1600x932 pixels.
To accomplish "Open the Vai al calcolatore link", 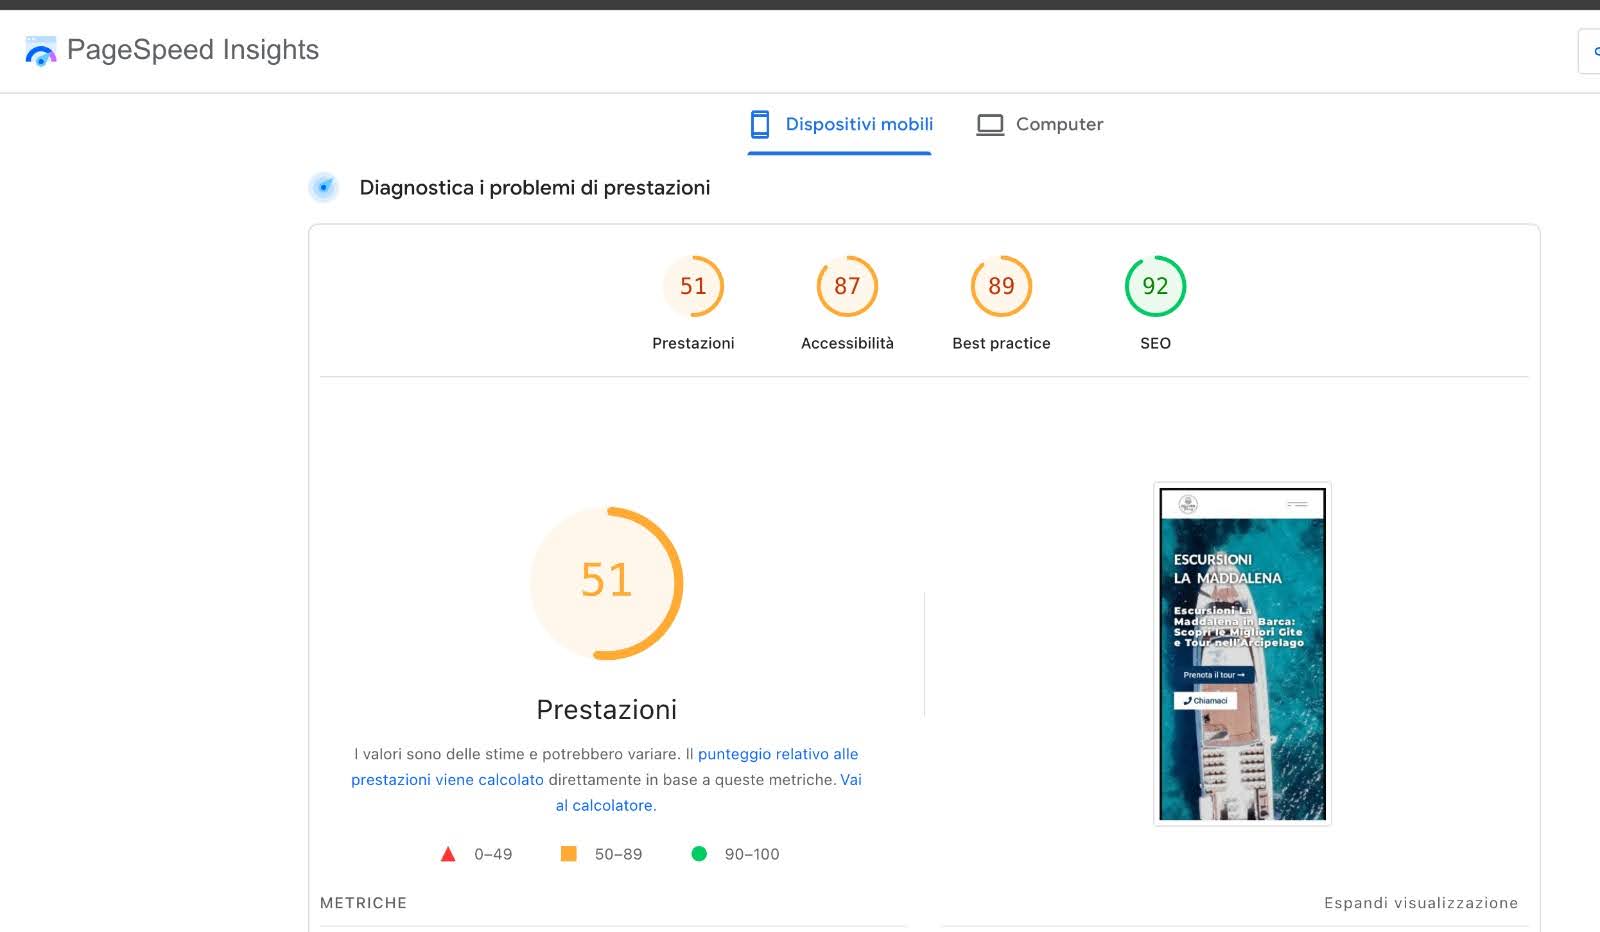I will tap(605, 805).
